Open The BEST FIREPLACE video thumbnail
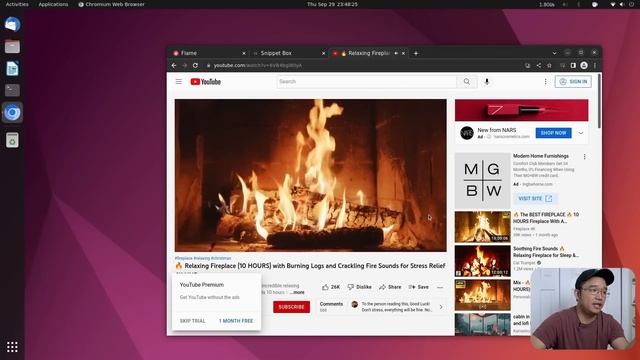 tap(482, 227)
